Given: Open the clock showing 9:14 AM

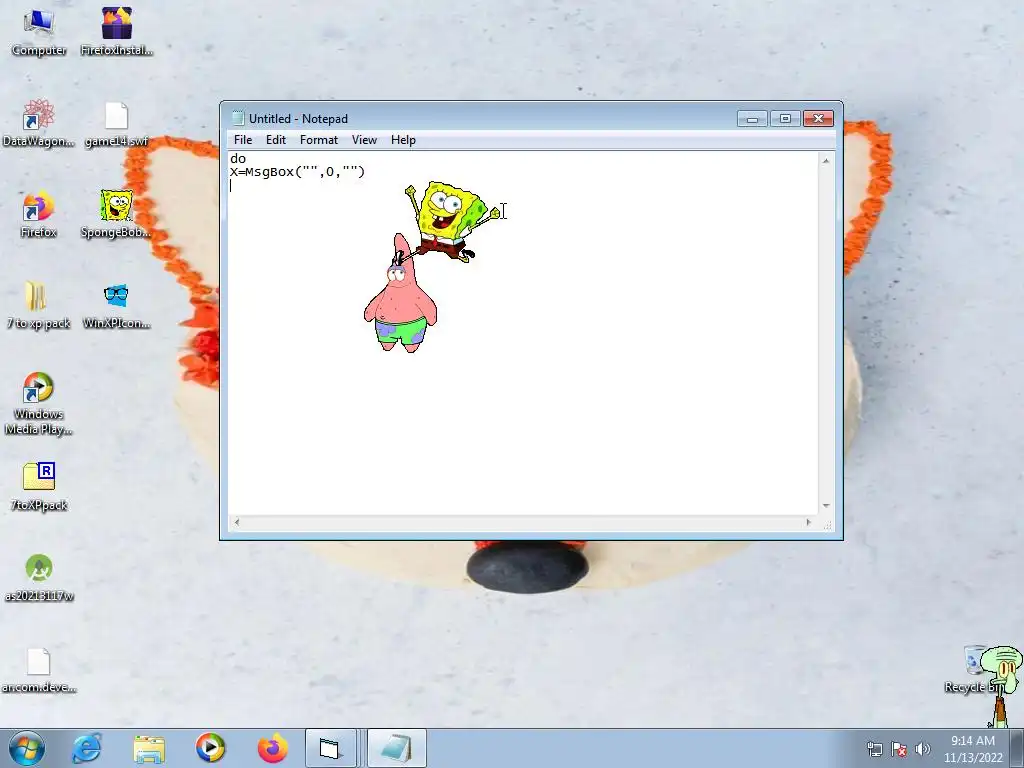Looking at the screenshot, I should pos(972,748).
